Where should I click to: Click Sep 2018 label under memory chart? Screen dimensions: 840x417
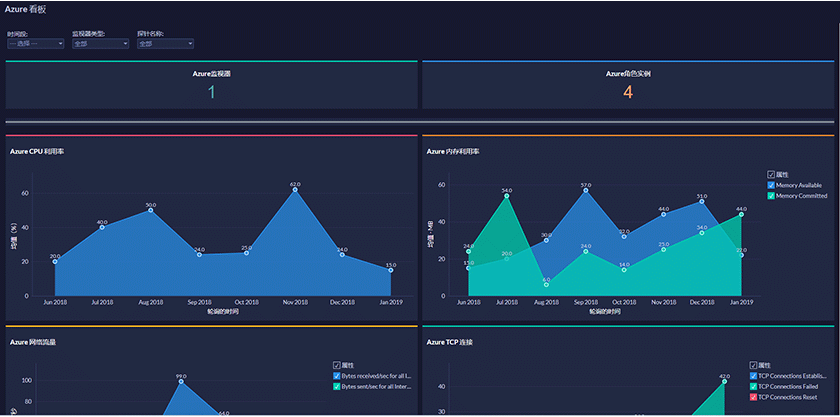click(x=586, y=302)
